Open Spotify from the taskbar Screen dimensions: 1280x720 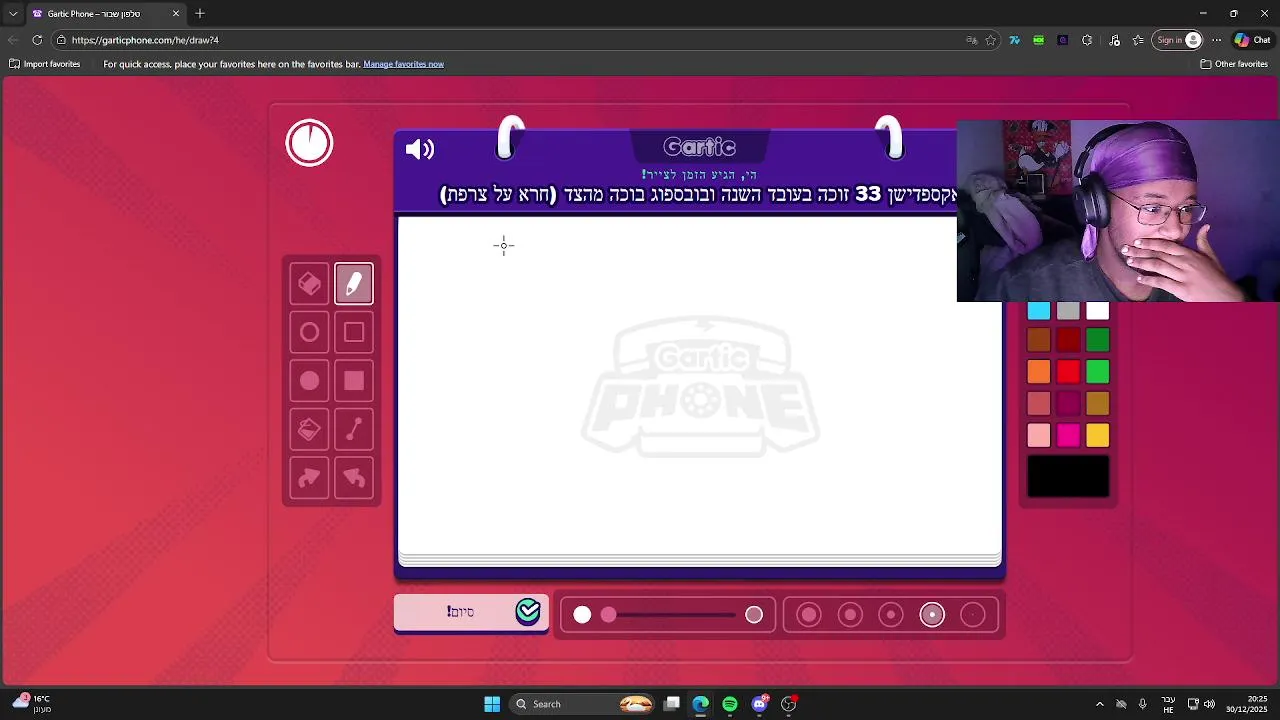point(730,704)
